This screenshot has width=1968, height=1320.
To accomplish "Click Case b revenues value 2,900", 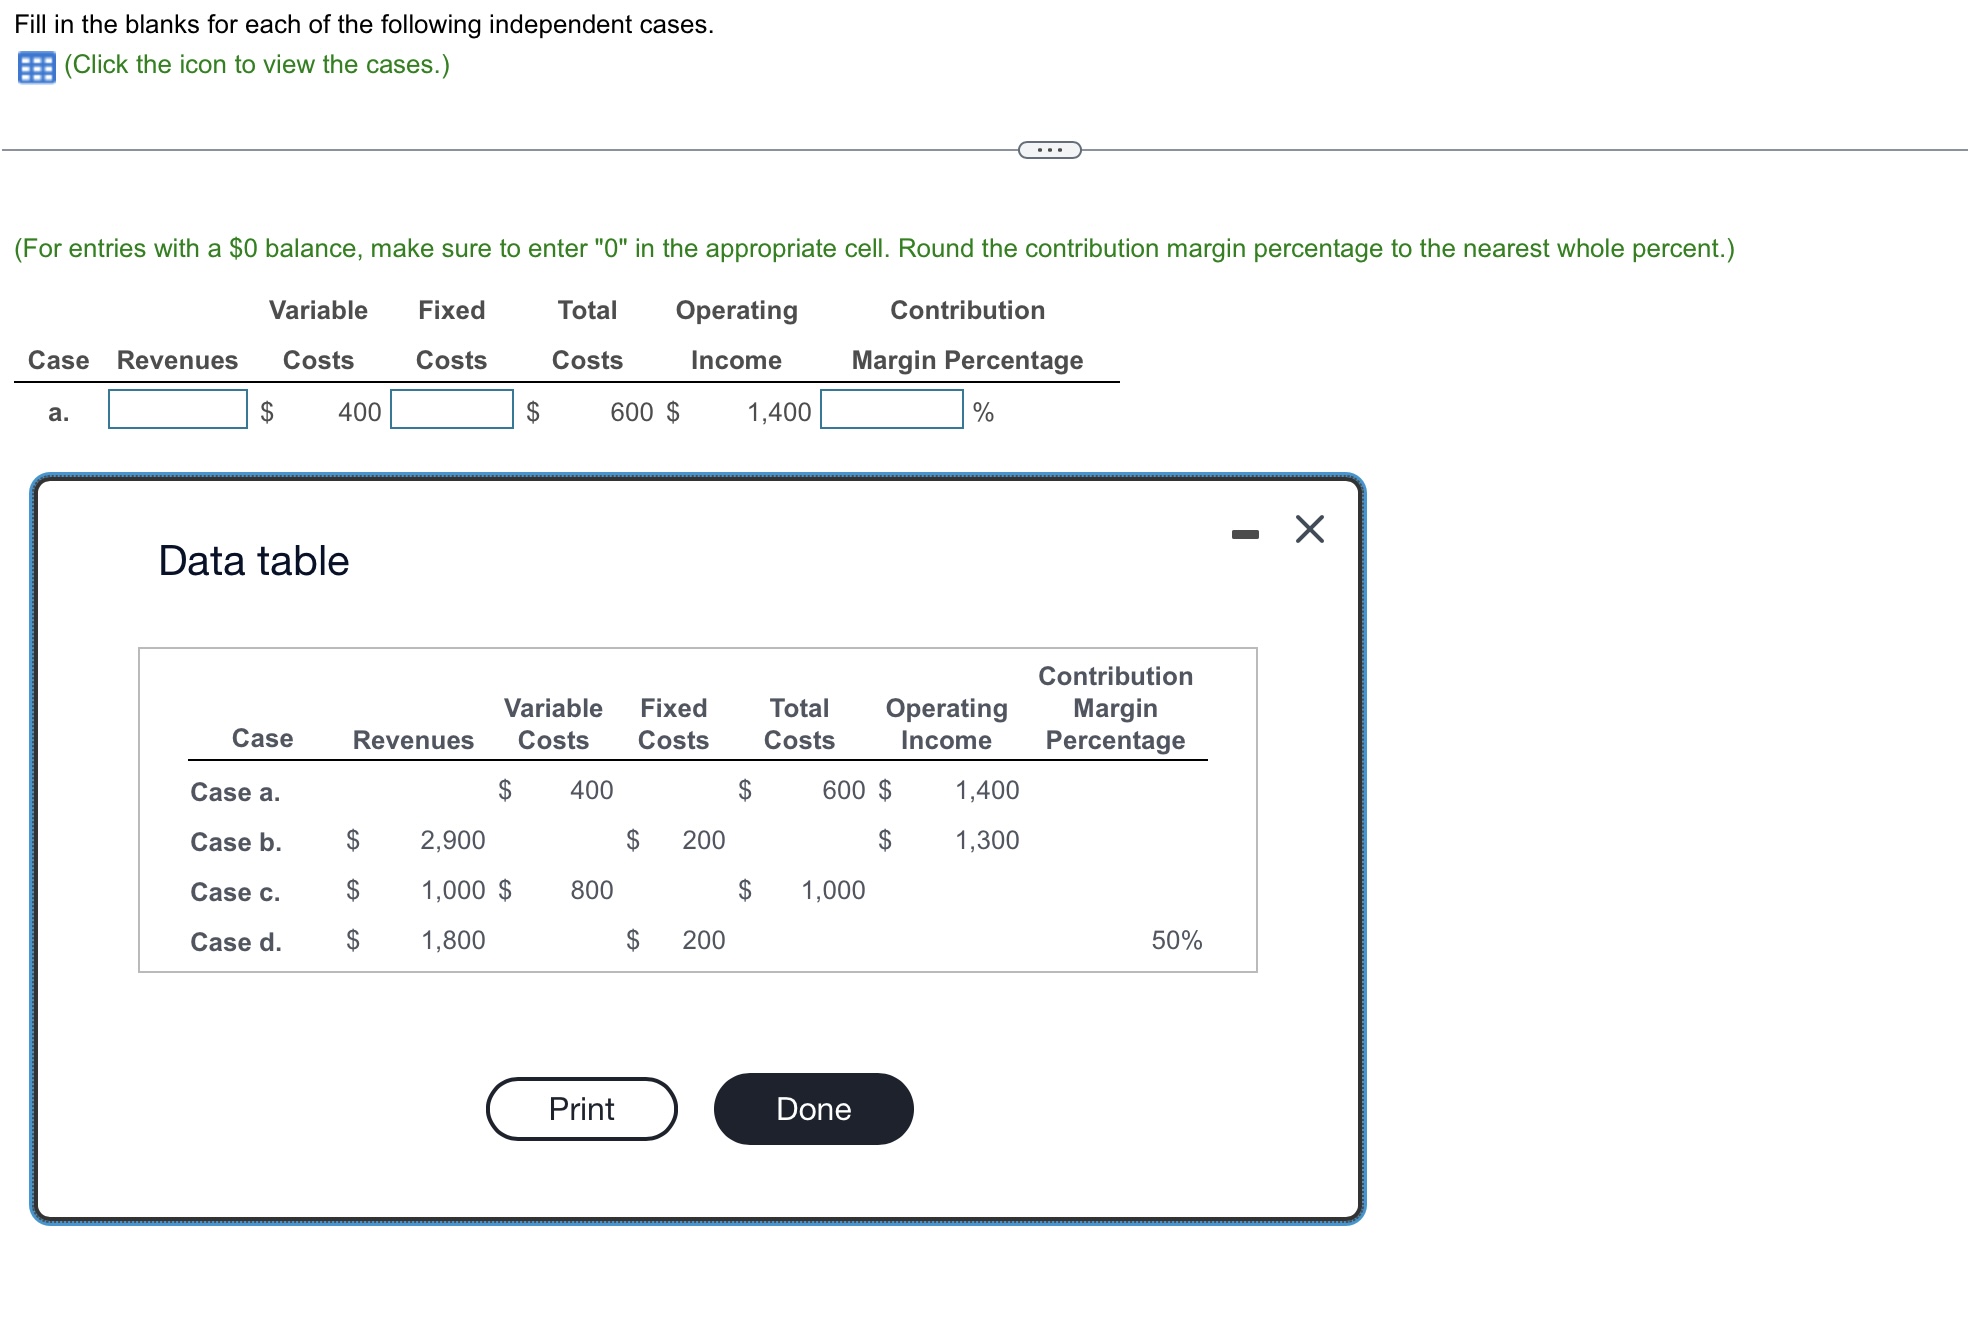I will (x=452, y=840).
